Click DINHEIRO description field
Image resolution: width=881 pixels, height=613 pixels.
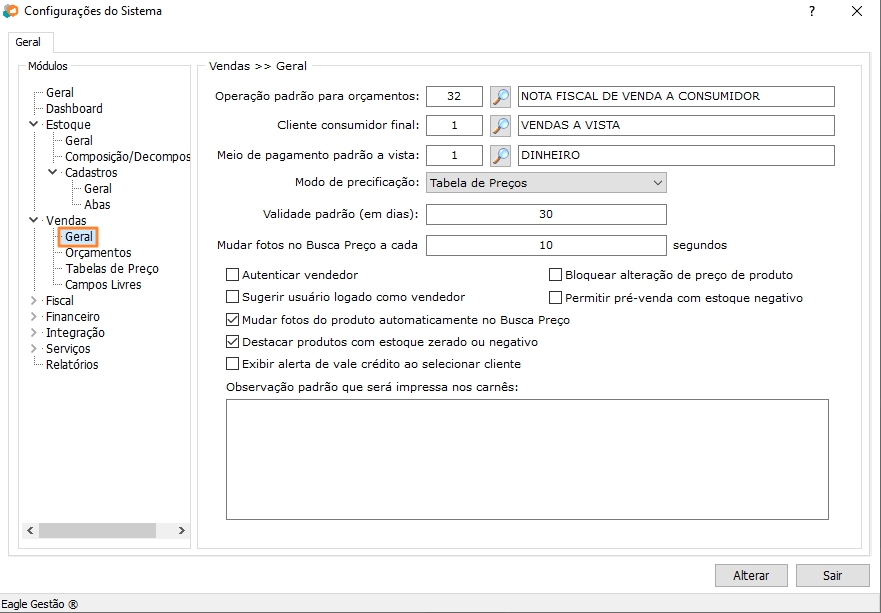[x=676, y=156]
